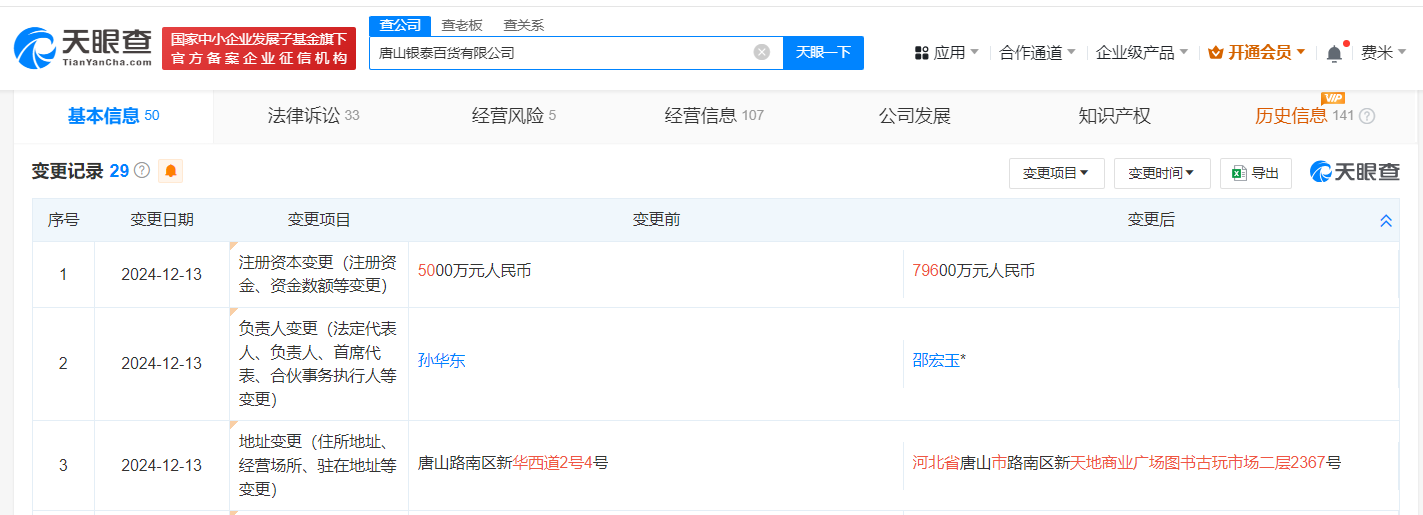Expand the 企业级产品 dropdown
Viewport: 1423px width, 515px height.
[x=1142, y=53]
